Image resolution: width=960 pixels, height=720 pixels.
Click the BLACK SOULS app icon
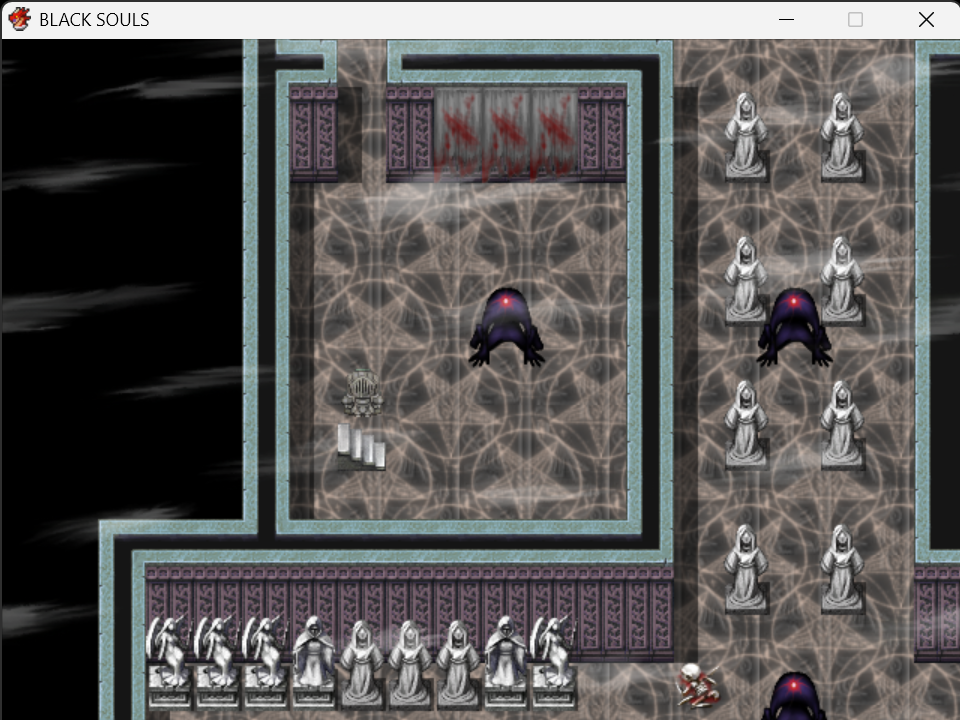coord(20,20)
